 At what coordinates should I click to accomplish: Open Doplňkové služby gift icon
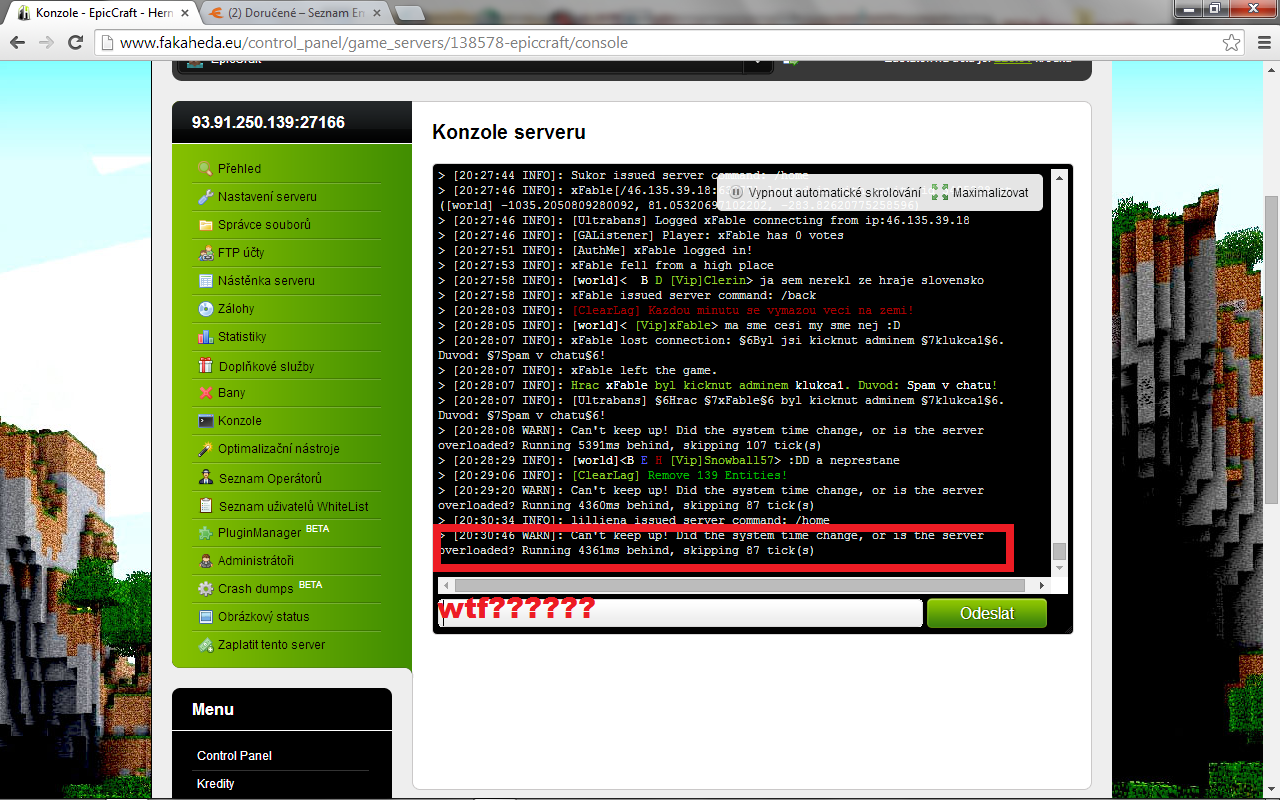205,366
